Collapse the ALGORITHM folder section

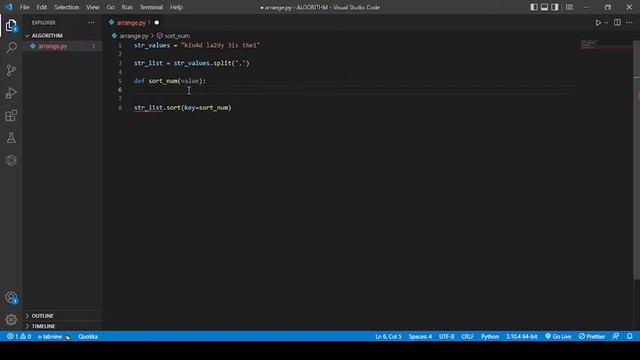(47, 36)
